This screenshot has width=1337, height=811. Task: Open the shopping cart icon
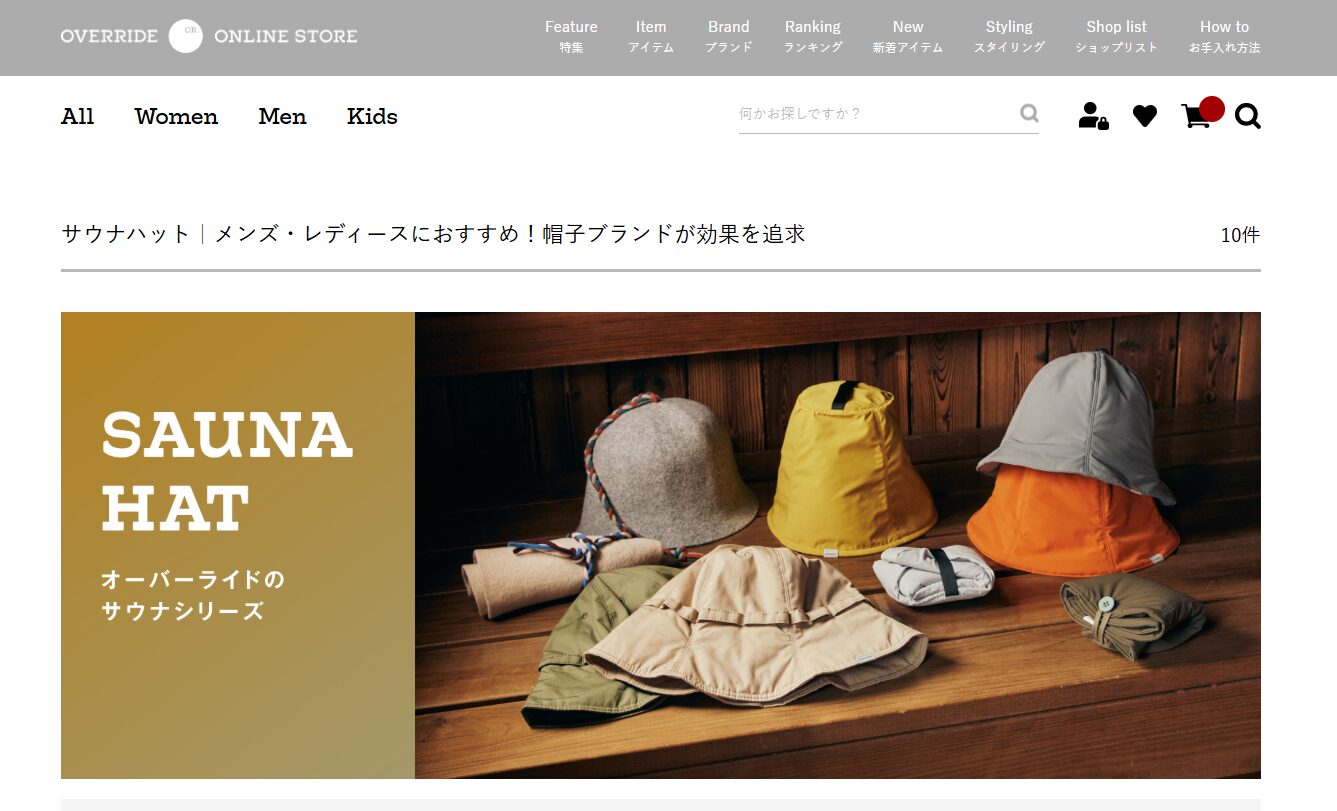click(1195, 116)
